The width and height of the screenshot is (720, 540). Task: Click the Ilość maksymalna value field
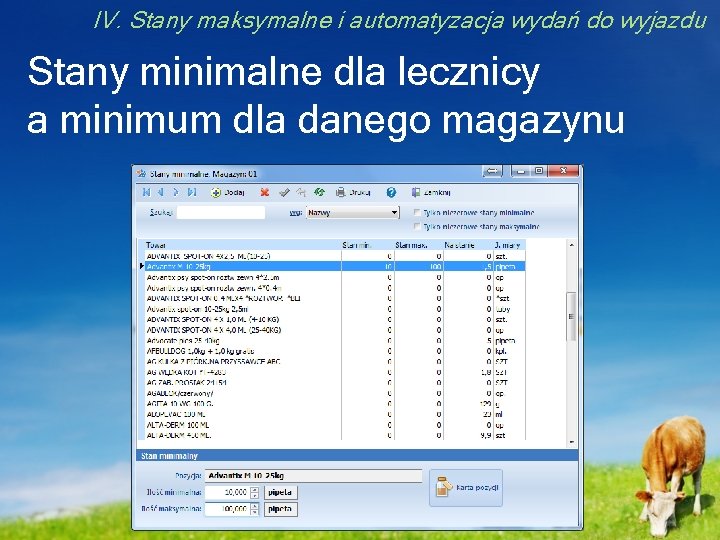coord(227,509)
